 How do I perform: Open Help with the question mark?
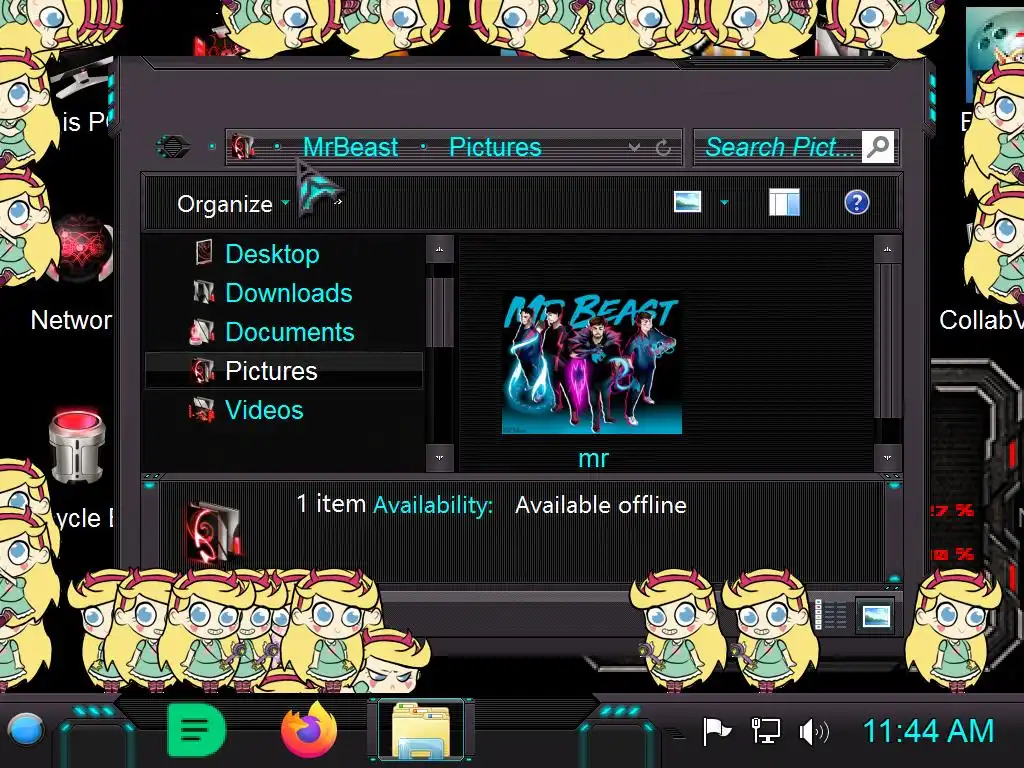(x=856, y=202)
